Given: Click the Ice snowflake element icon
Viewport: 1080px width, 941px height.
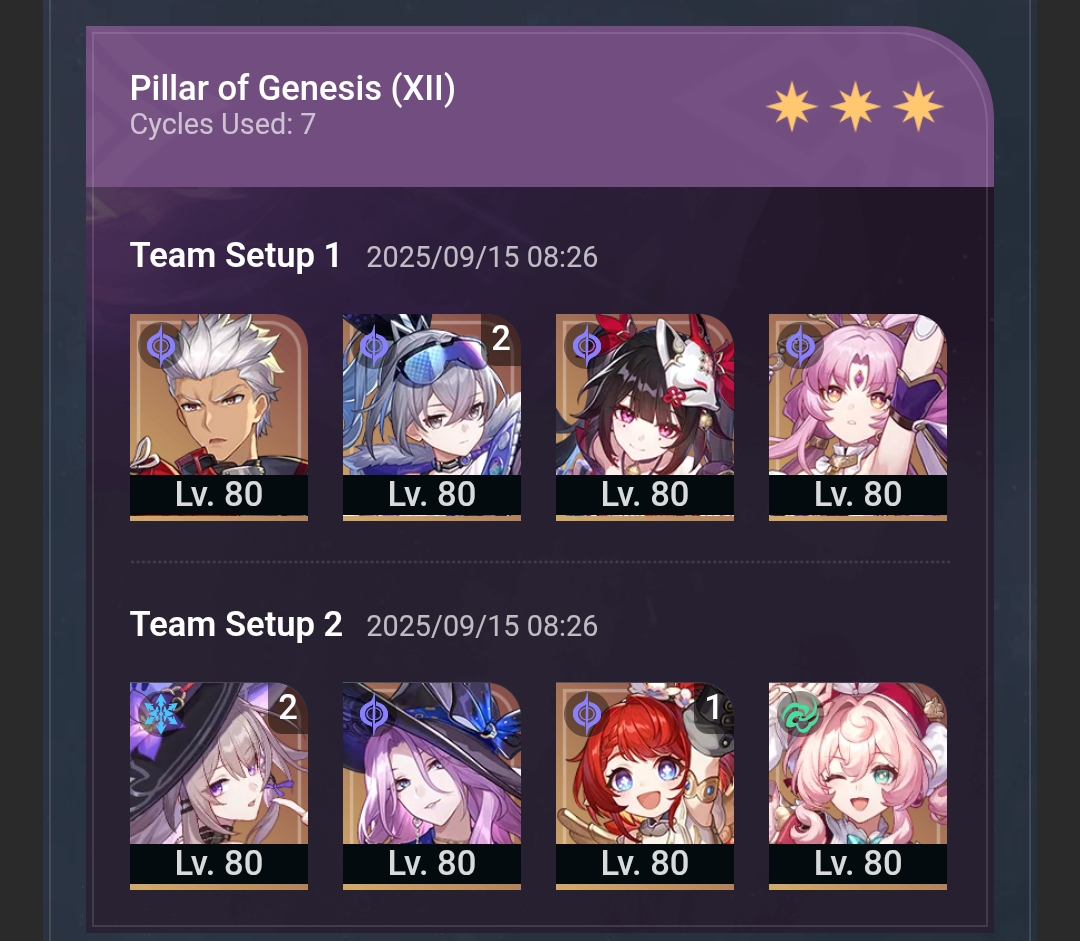Looking at the screenshot, I should click(x=160, y=714).
